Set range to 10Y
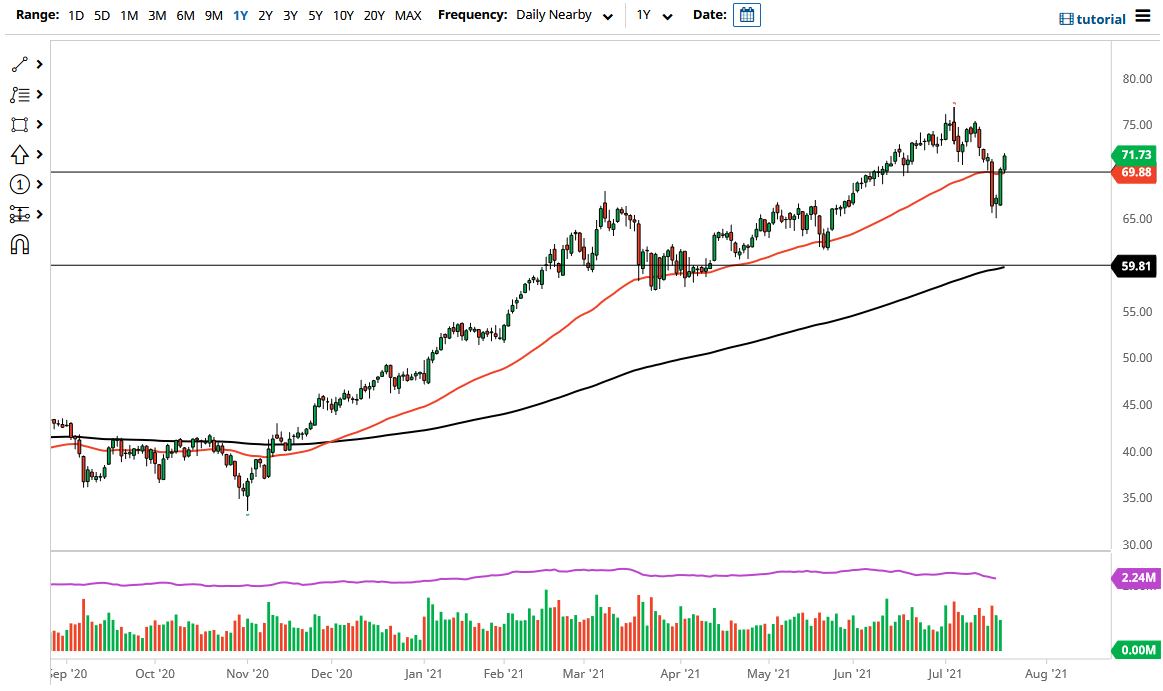The width and height of the screenshot is (1163, 691). click(343, 15)
